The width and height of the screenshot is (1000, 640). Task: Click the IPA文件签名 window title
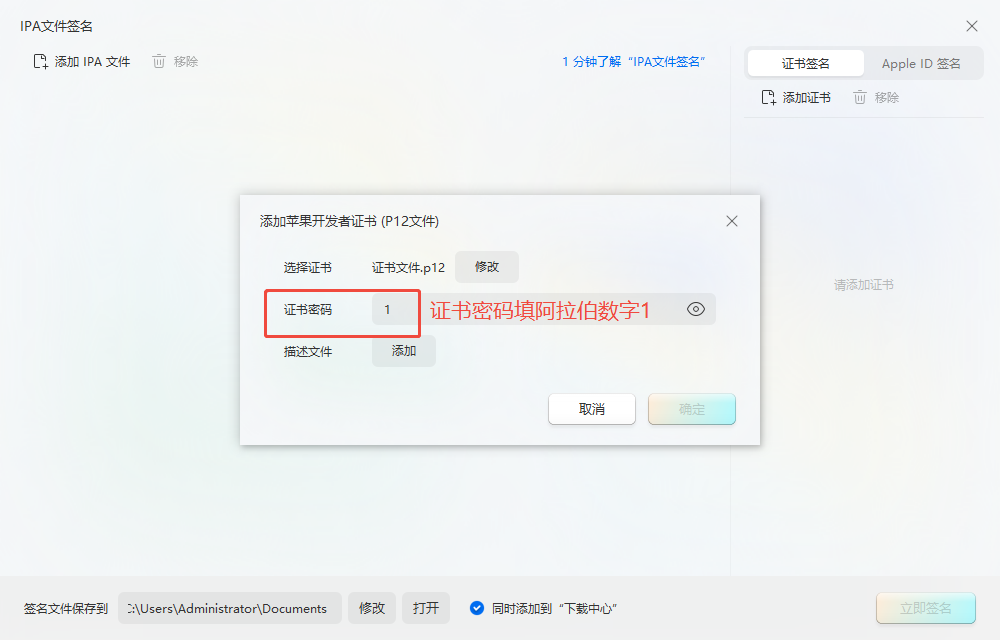pos(56,26)
